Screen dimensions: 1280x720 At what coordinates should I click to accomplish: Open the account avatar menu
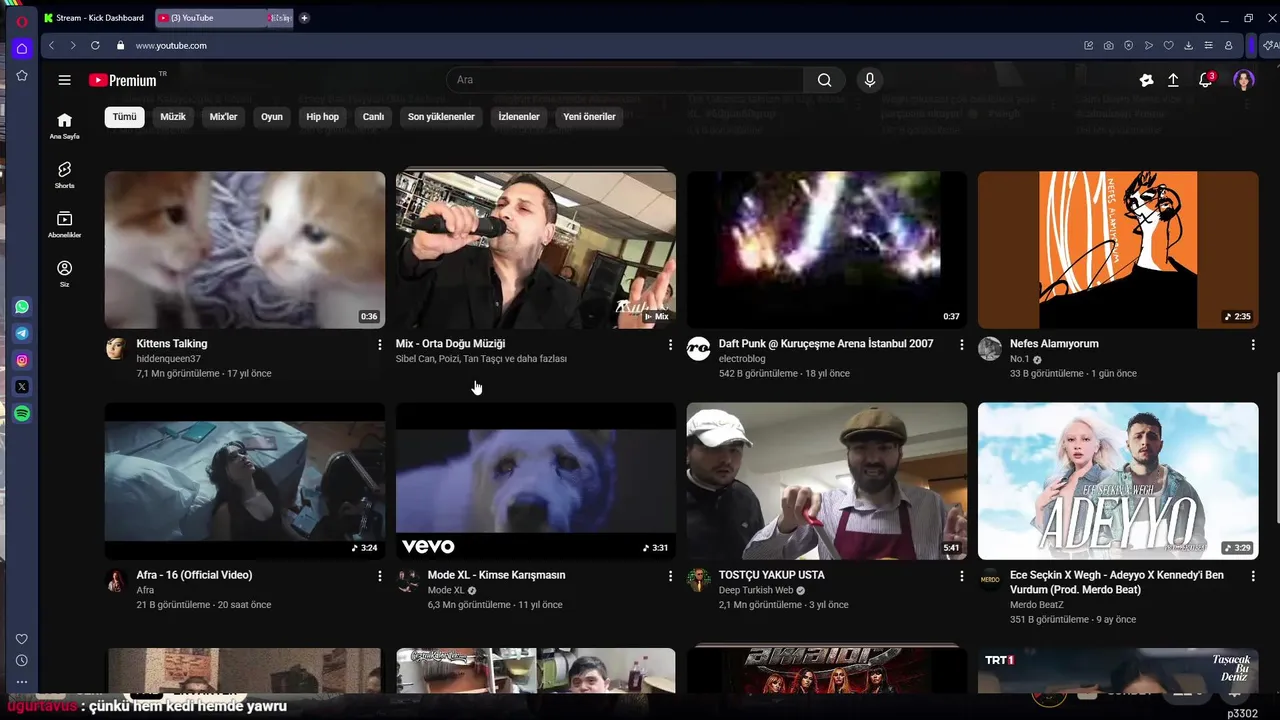point(1244,80)
